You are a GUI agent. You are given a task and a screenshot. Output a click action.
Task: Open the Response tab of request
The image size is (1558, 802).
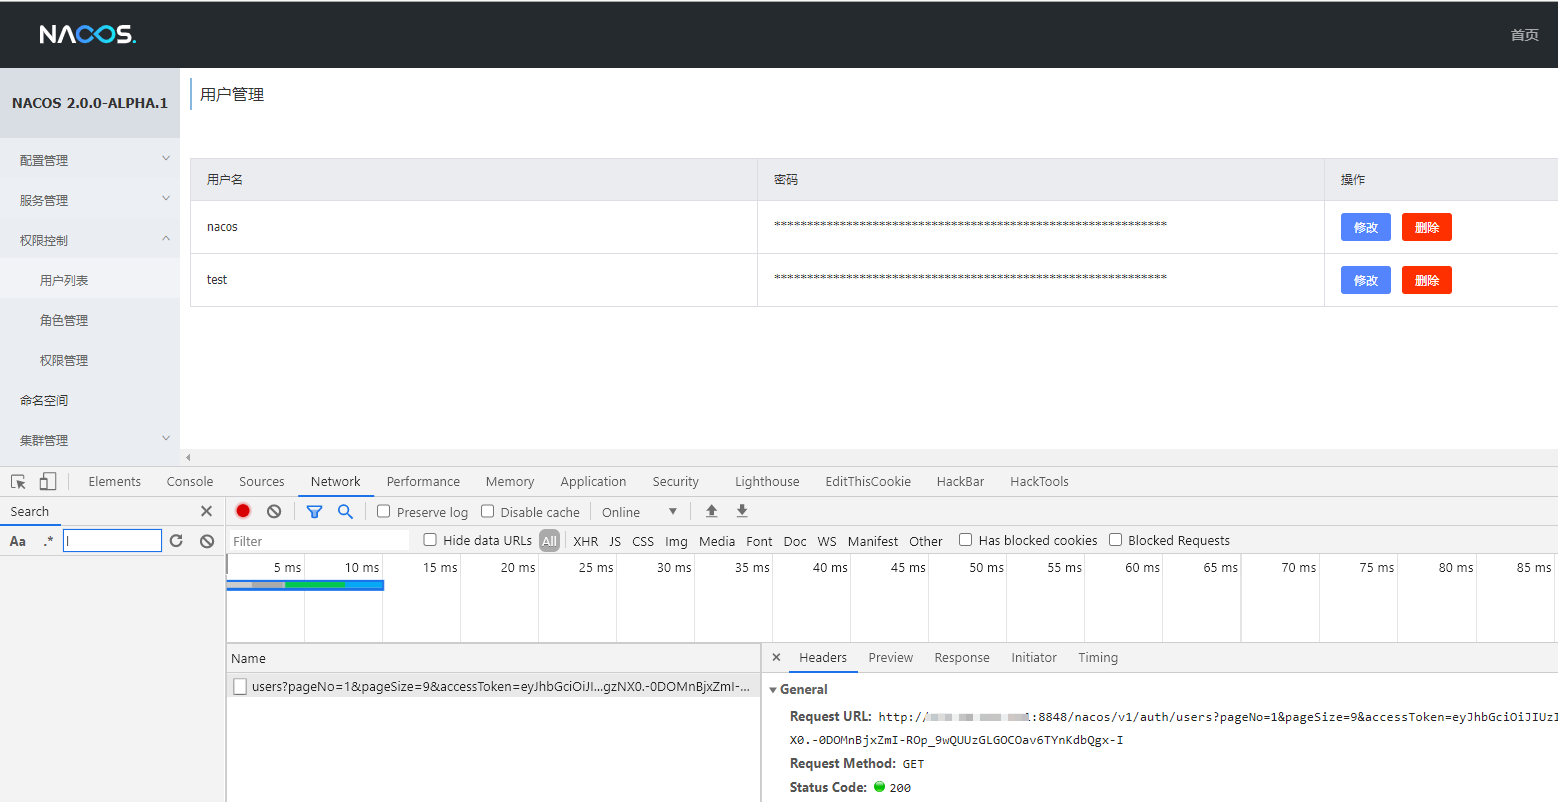(x=961, y=657)
